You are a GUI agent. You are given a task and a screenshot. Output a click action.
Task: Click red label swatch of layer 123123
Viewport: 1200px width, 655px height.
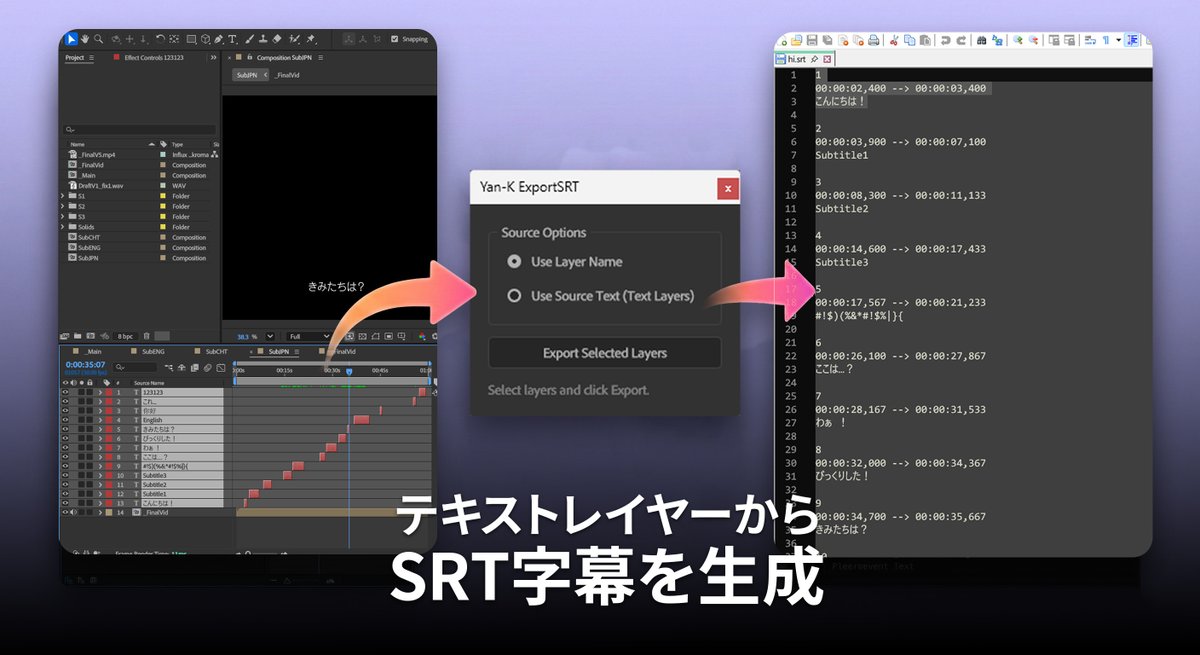coord(109,393)
